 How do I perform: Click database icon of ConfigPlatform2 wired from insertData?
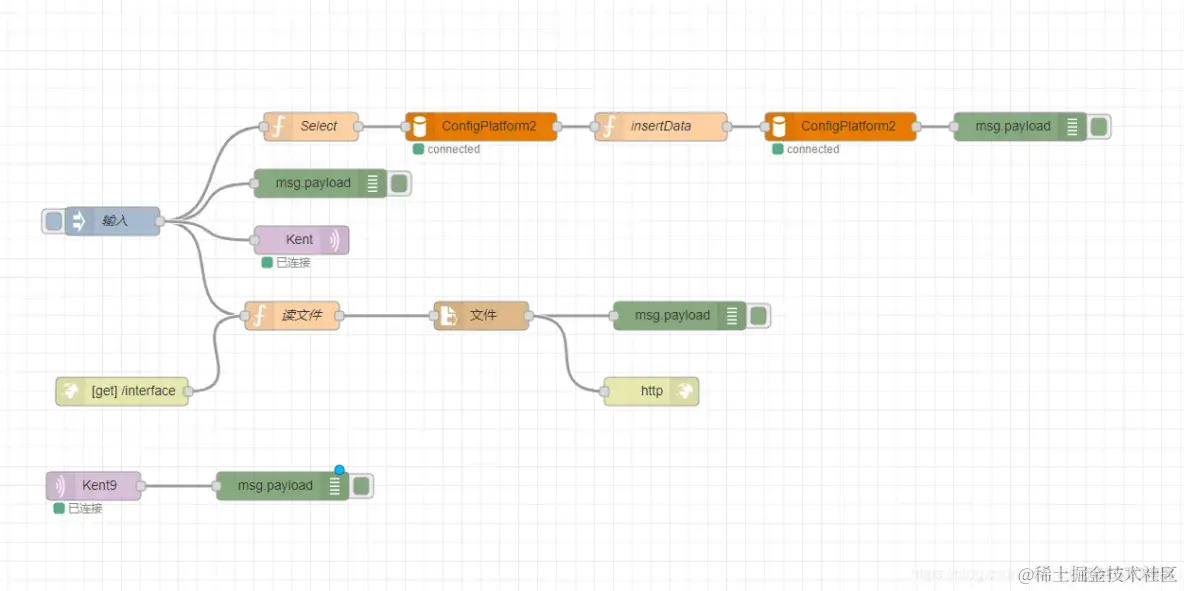click(779, 127)
